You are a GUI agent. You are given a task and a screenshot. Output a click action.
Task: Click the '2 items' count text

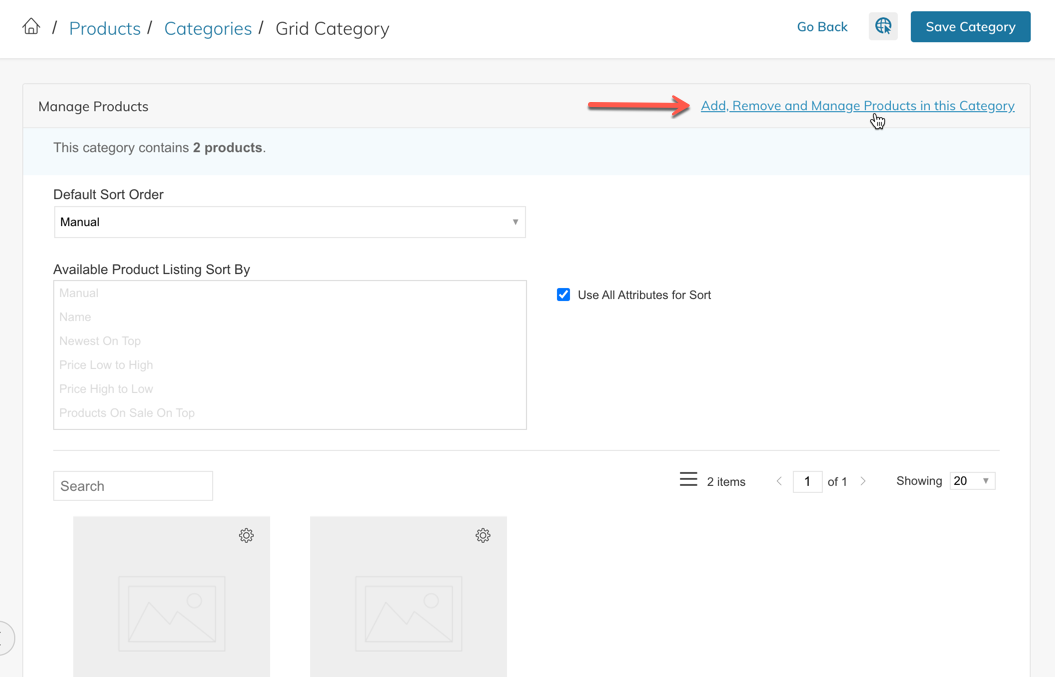pos(726,482)
